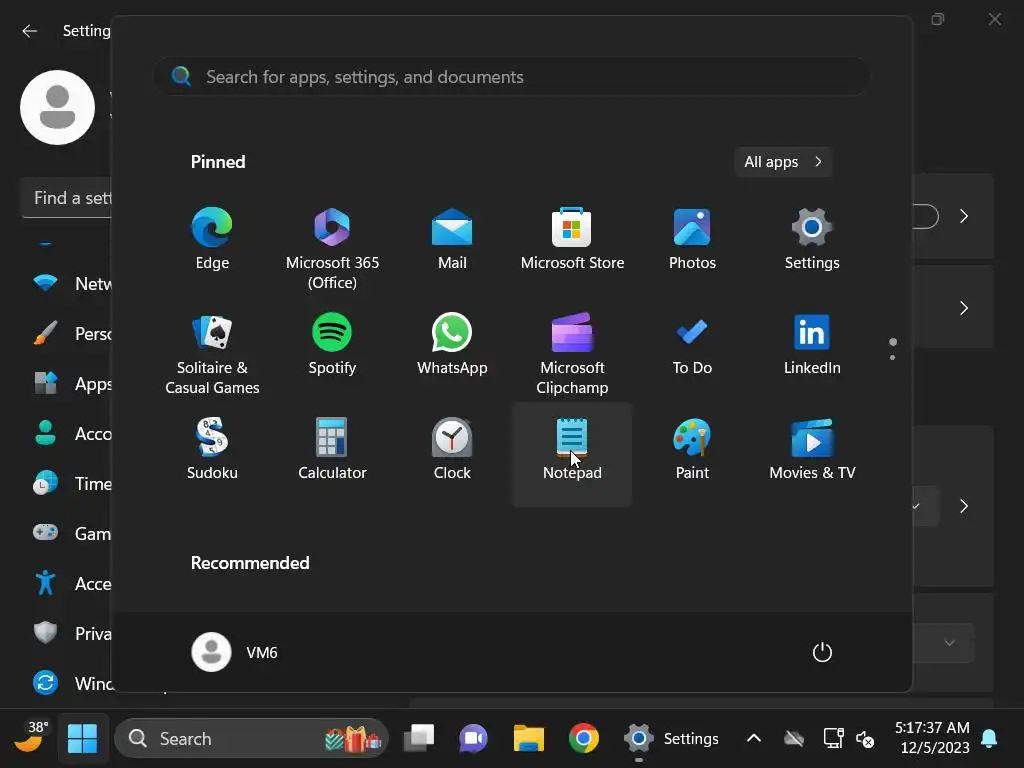Open the To Do app
The width and height of the screenshot is (1024, 768).
(x=692, y=344)
